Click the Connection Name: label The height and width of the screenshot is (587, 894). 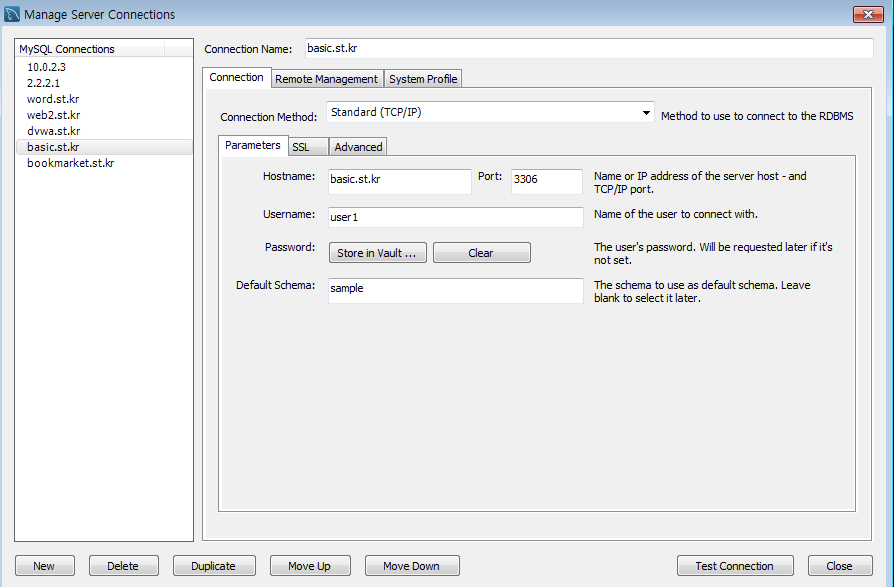point(248,50)
